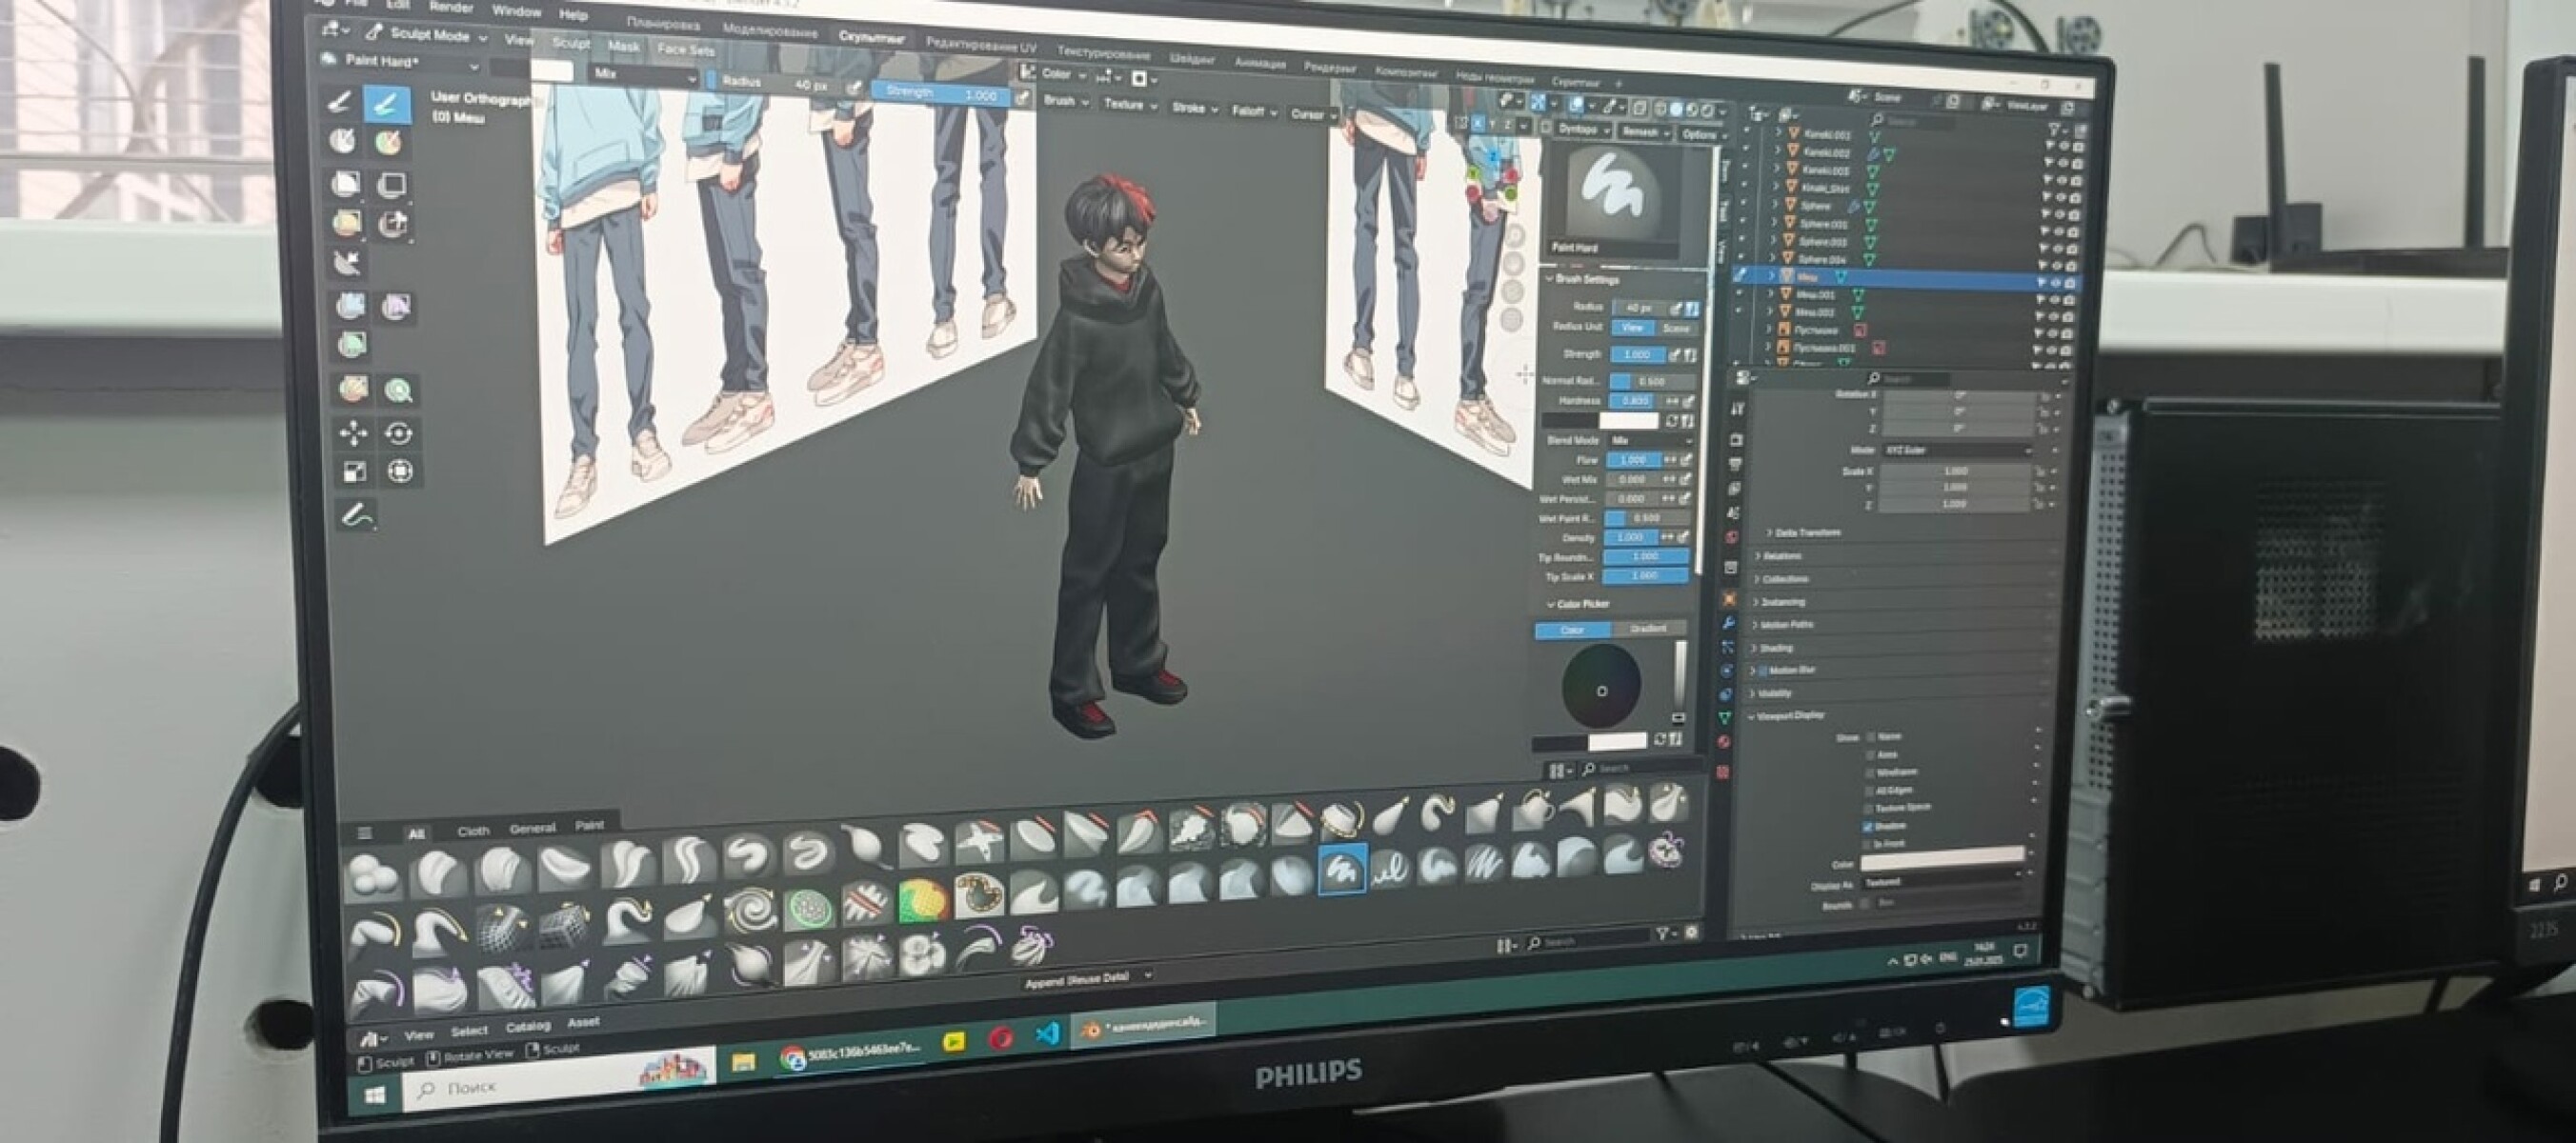Enable the Wireframe checkbox

(x=1868, y=773)
